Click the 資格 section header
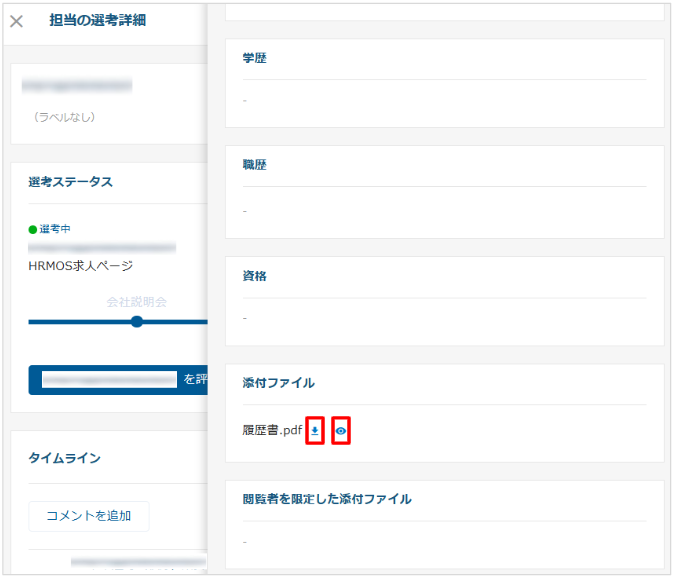This screenshot has height=579, width=675. click(255, 275)
